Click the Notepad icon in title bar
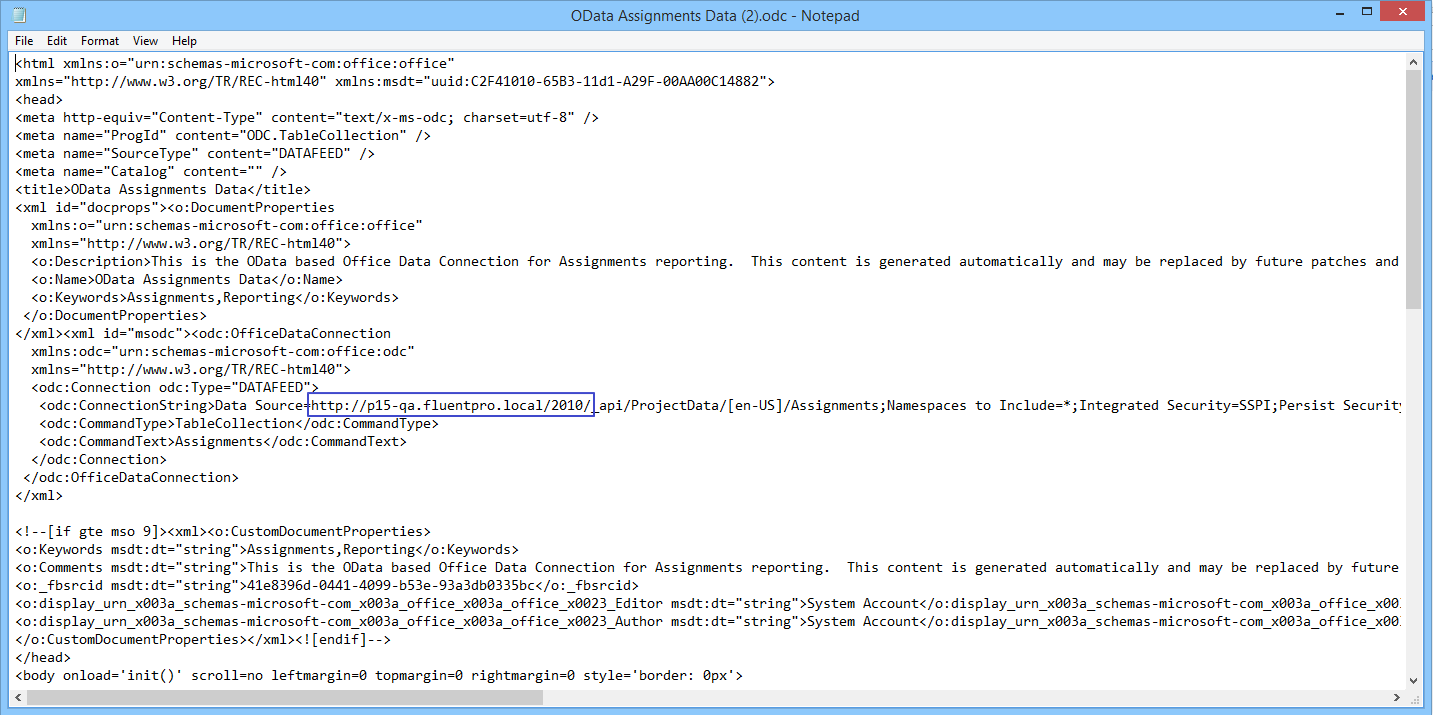The width and height of the screenshot is (1434, 715). coord(19,15)
